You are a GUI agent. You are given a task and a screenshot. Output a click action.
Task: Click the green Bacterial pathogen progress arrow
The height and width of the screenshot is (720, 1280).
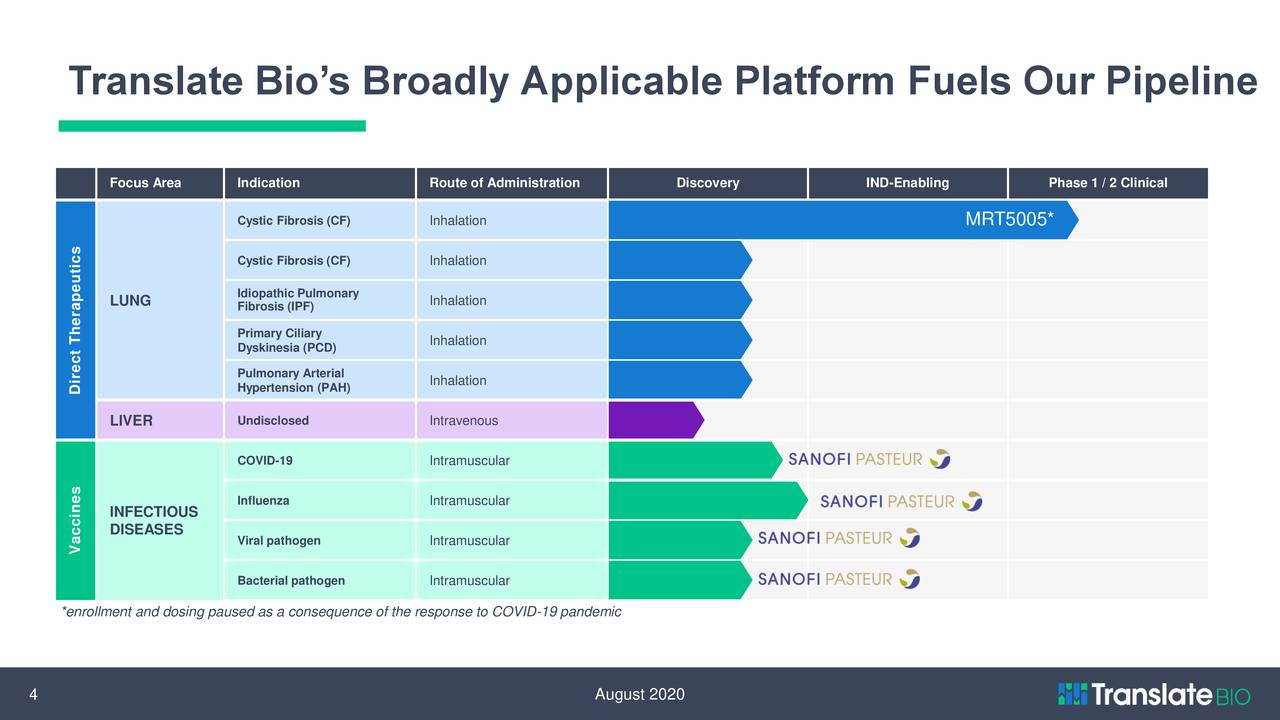click(680, 580)
